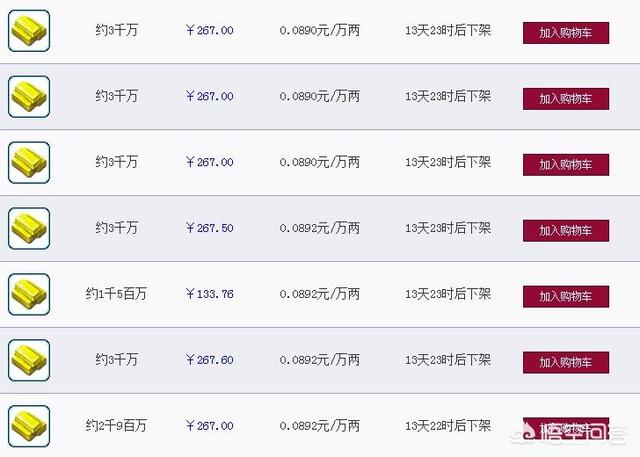Click the gold ingot icon in the third row

(x=29, y=163)
